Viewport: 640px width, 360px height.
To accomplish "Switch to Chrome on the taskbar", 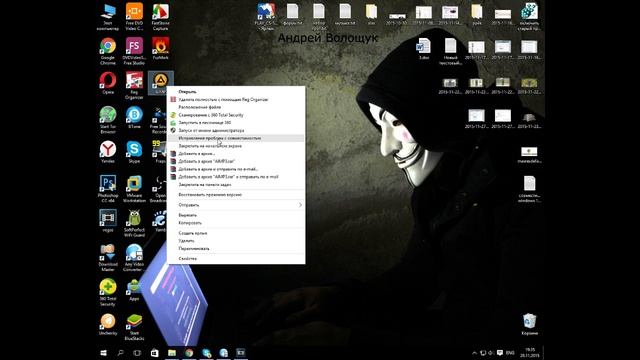I will 189,353.
